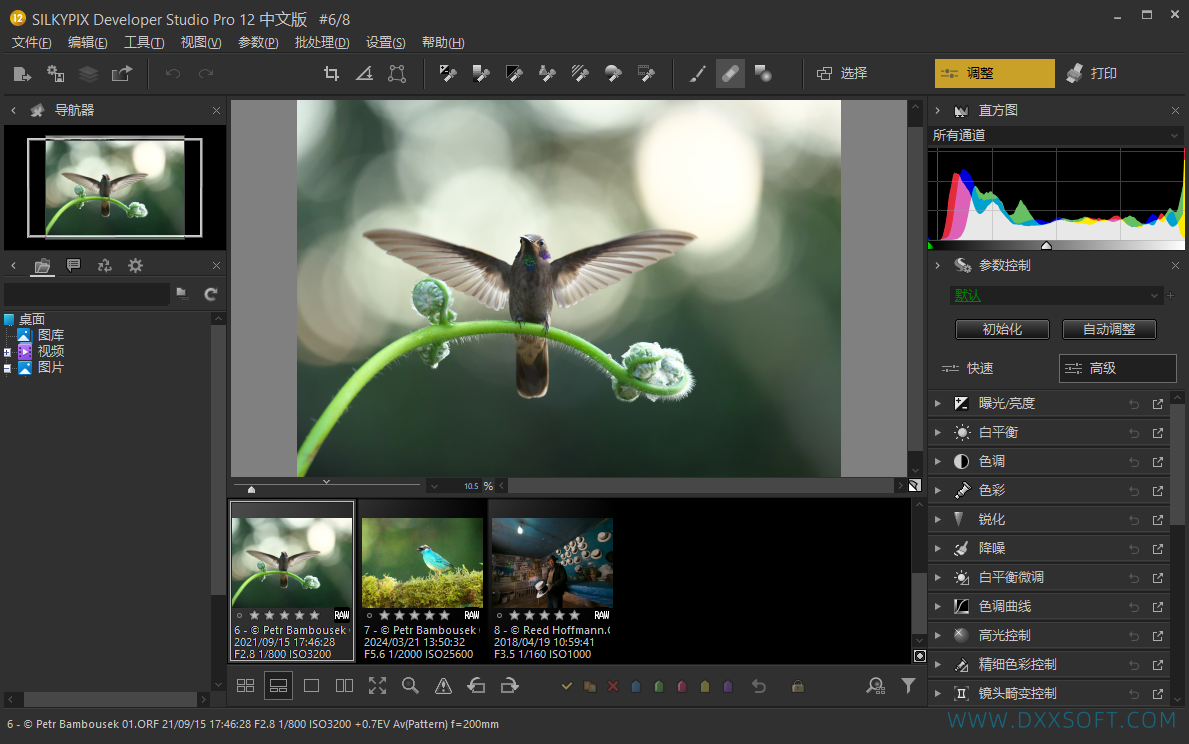Screen dimensions: 1189x744
Task: Expand the 视频 tree folder
Action: (8, 352)
